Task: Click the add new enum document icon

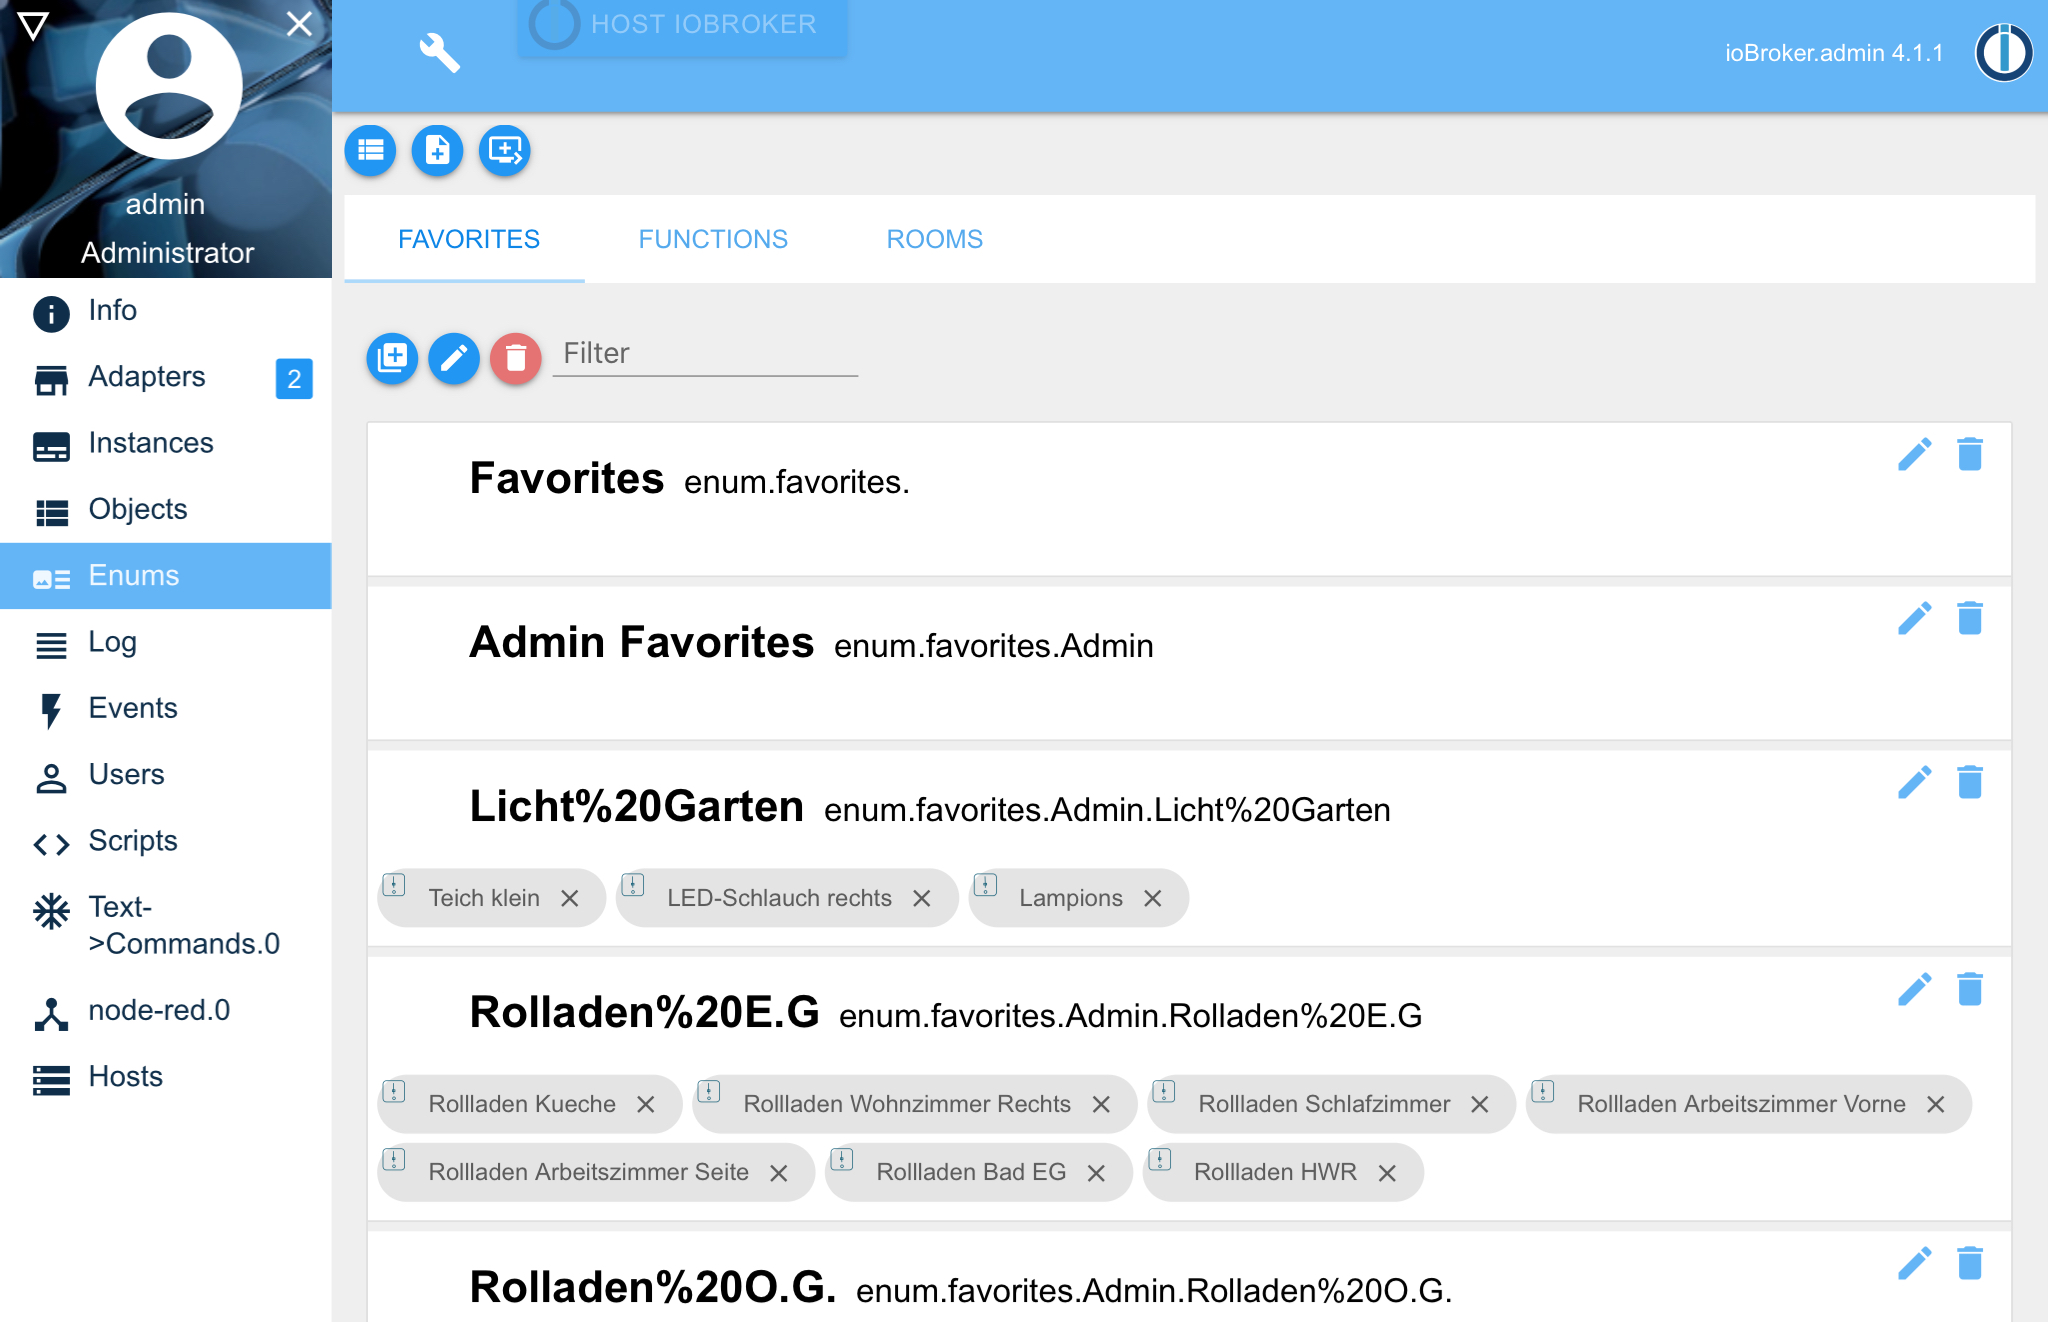Action: (x=437, y=151)
